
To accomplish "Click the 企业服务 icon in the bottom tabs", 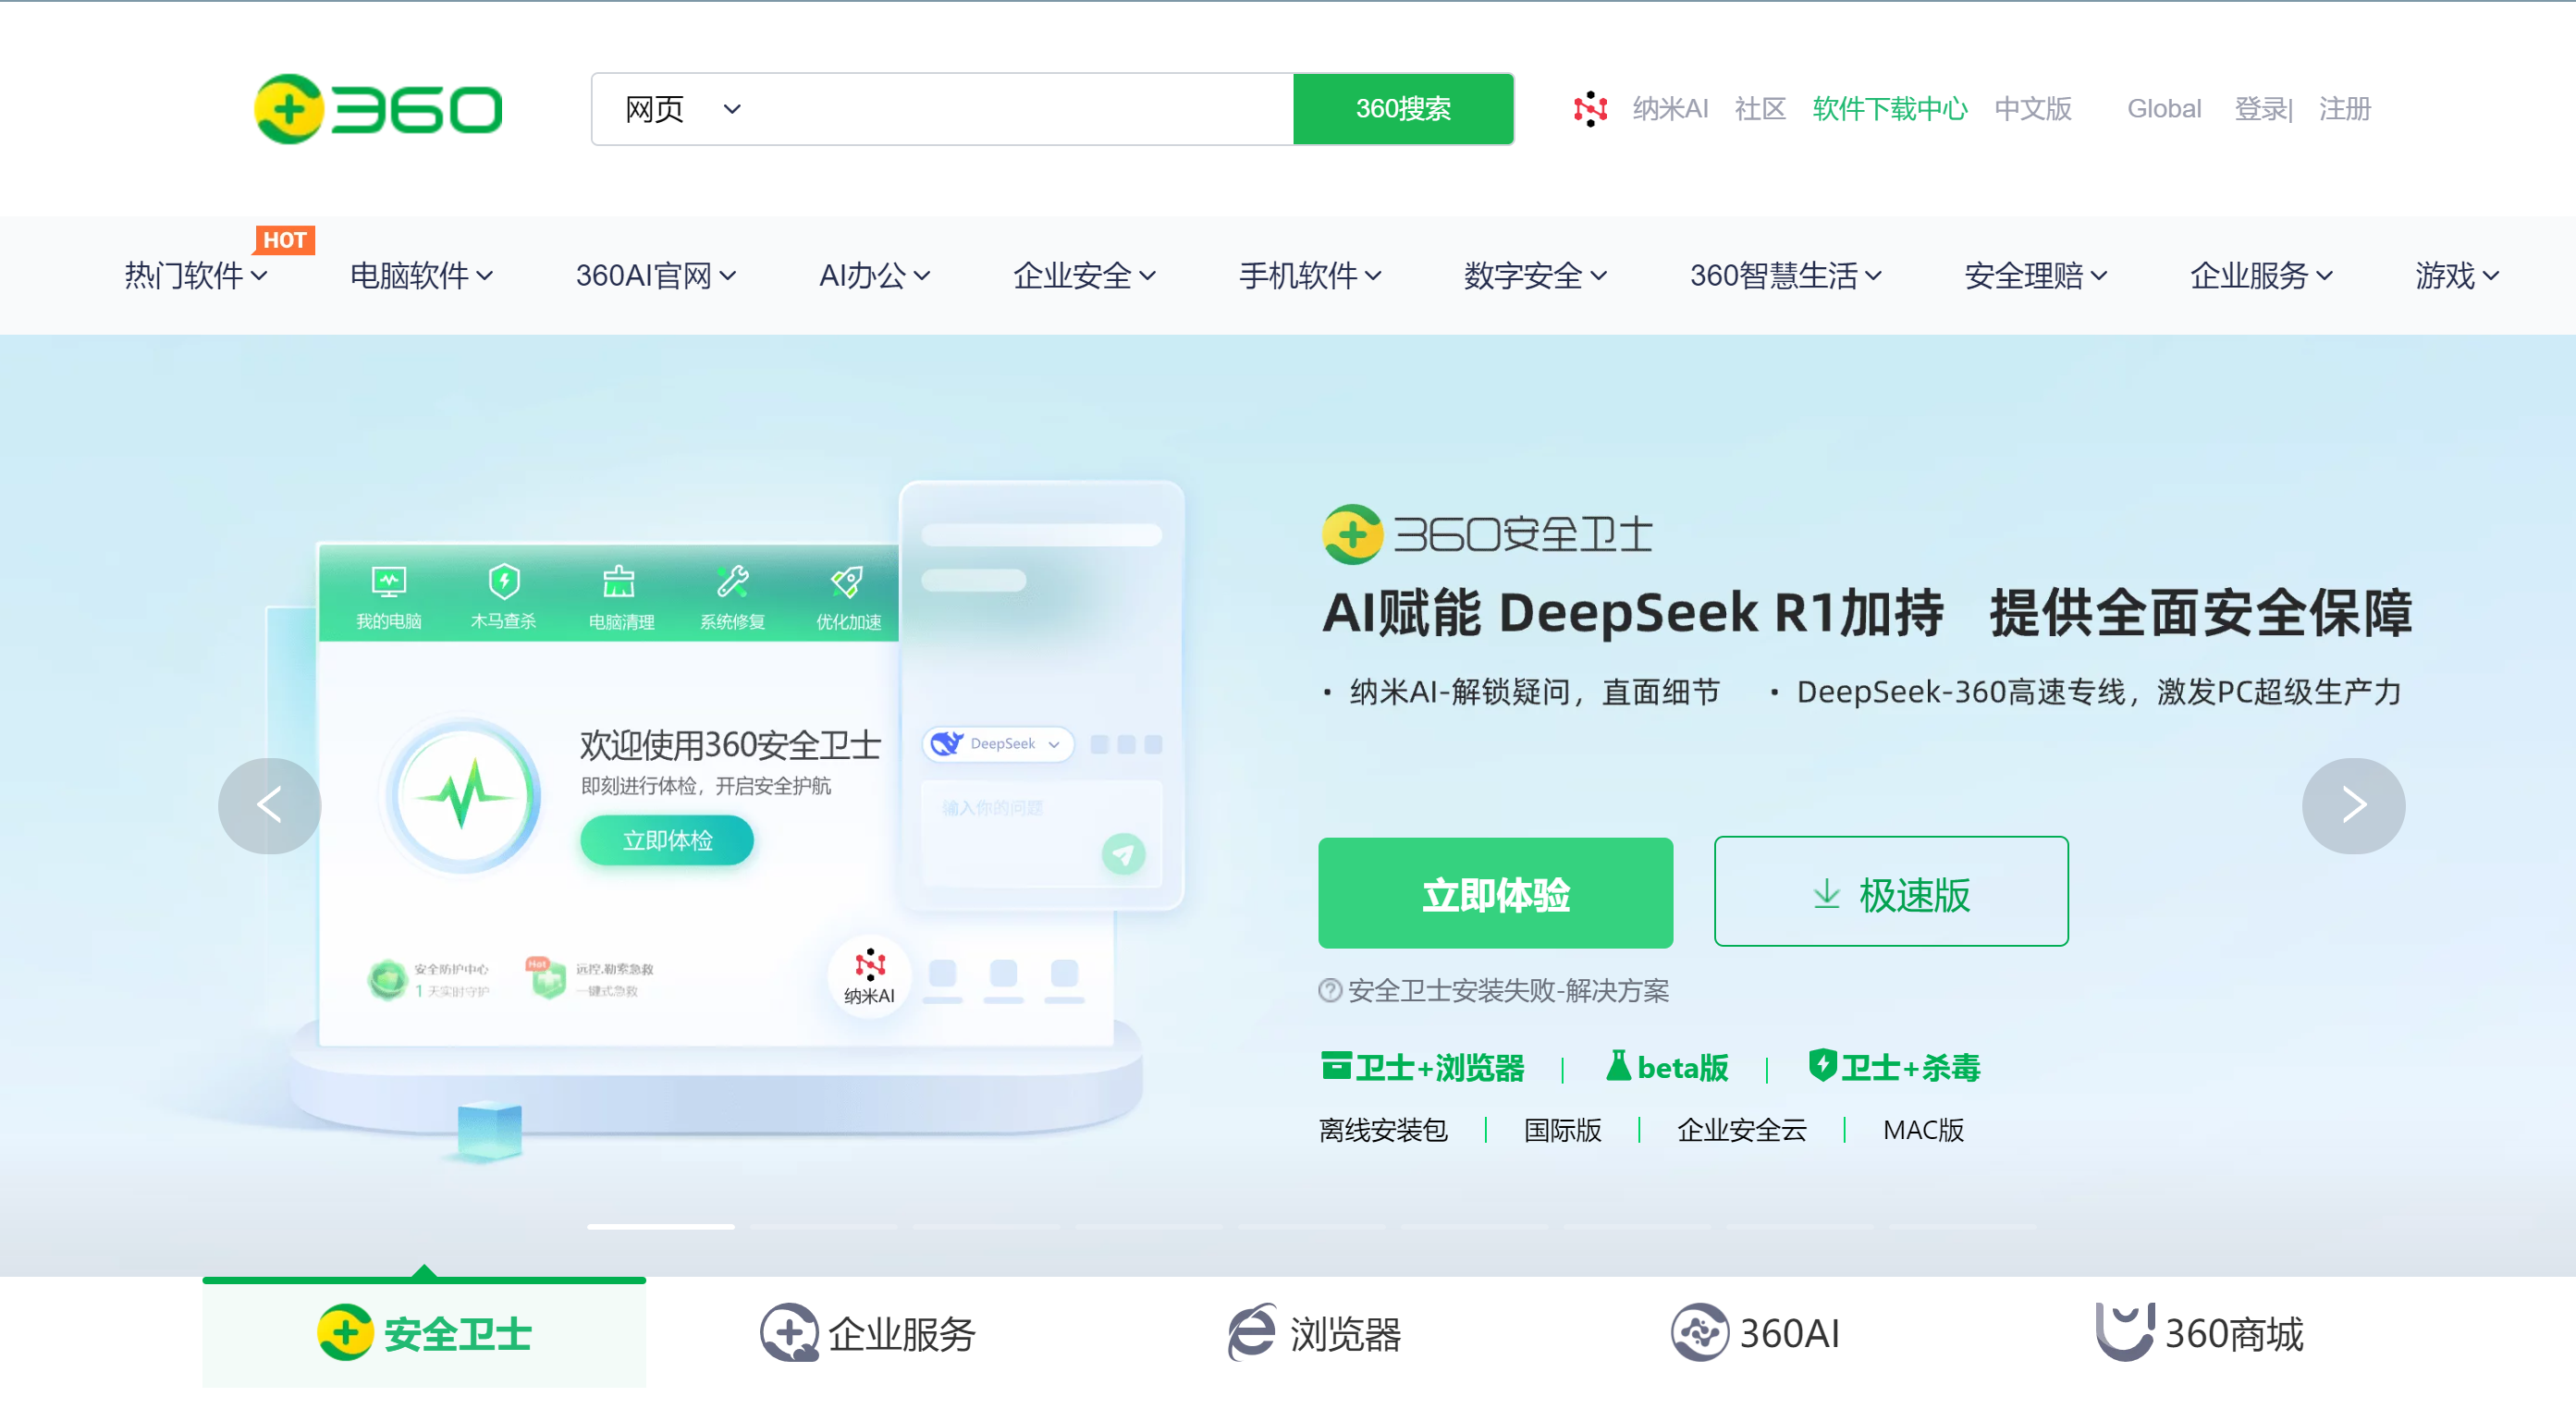I will pyautogui.click(x=789, y=1332).
